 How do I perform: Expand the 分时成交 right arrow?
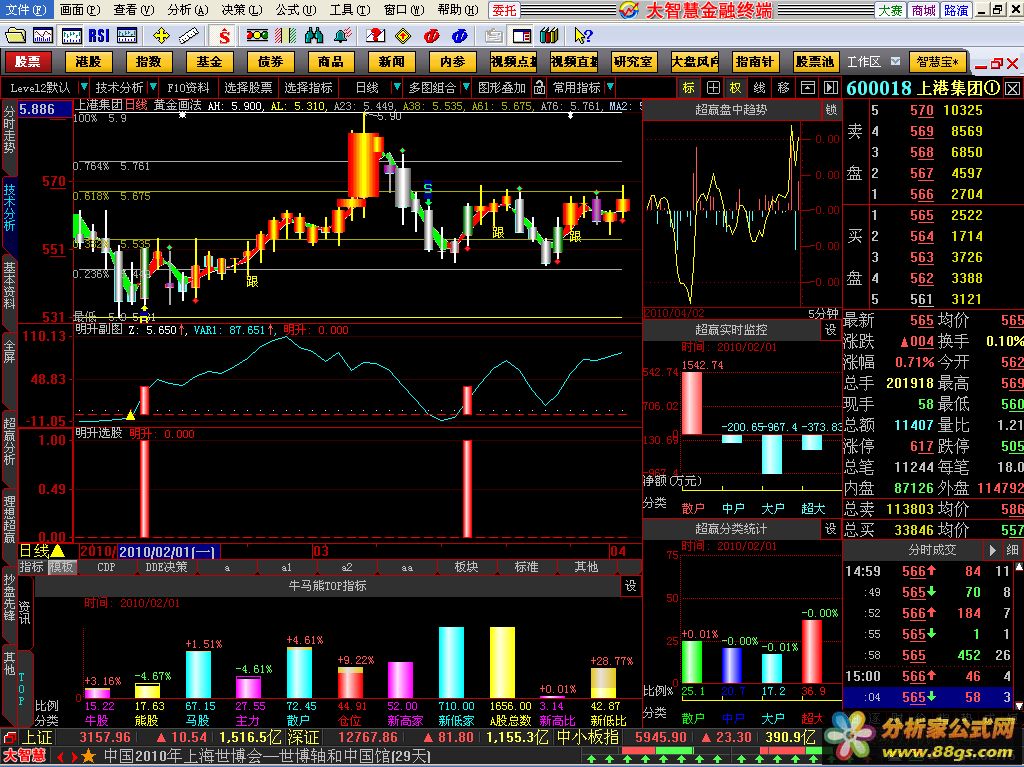coord(993,550)
